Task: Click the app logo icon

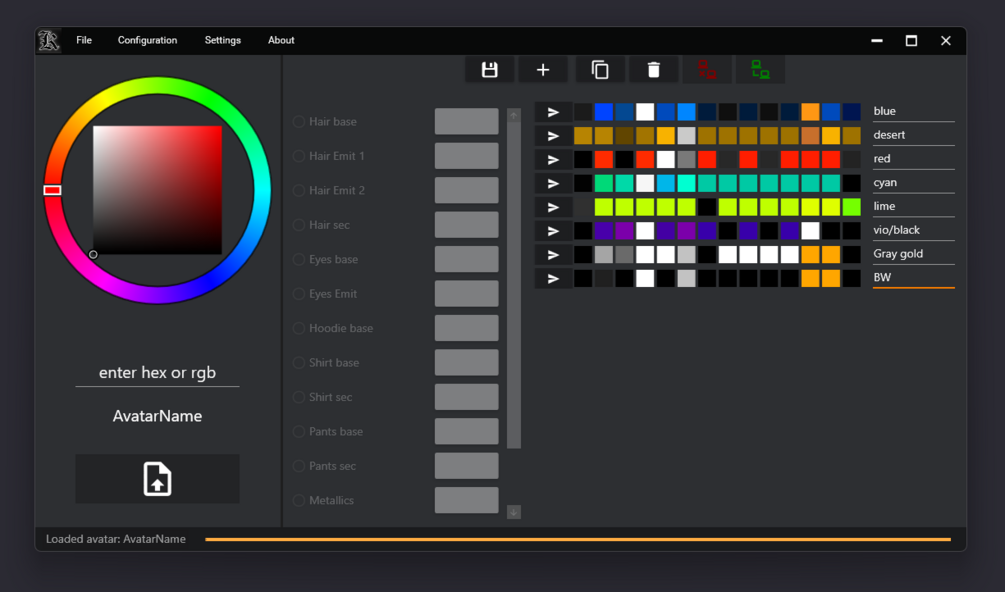Action: pyautogui.click(x=49, y=40)
